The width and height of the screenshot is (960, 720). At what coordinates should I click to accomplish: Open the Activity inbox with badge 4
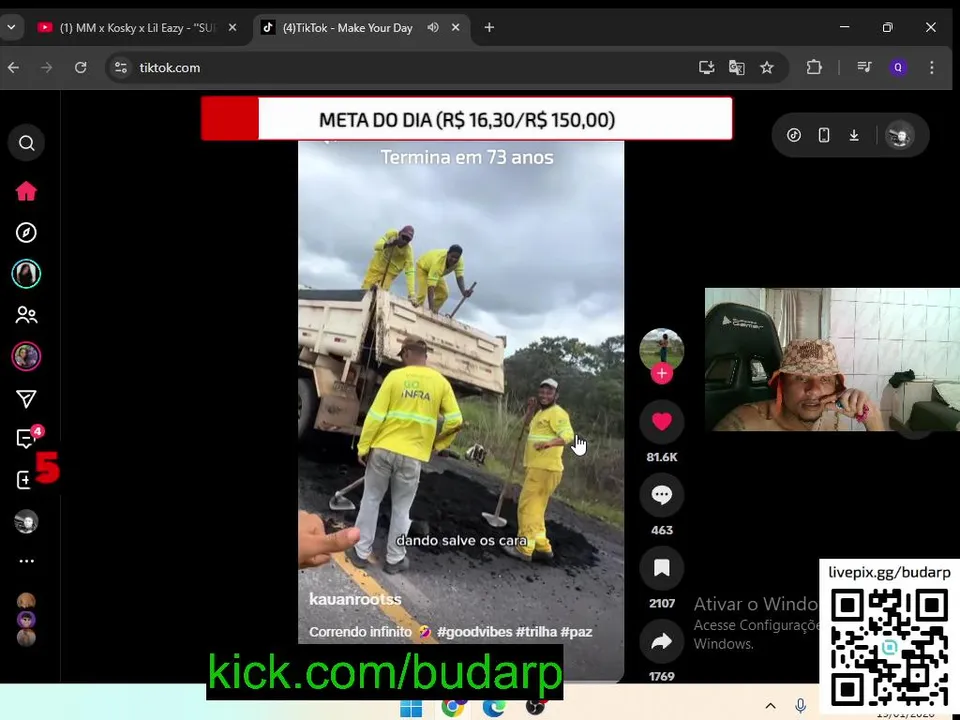pyautogui.click(x=28, y=437)
